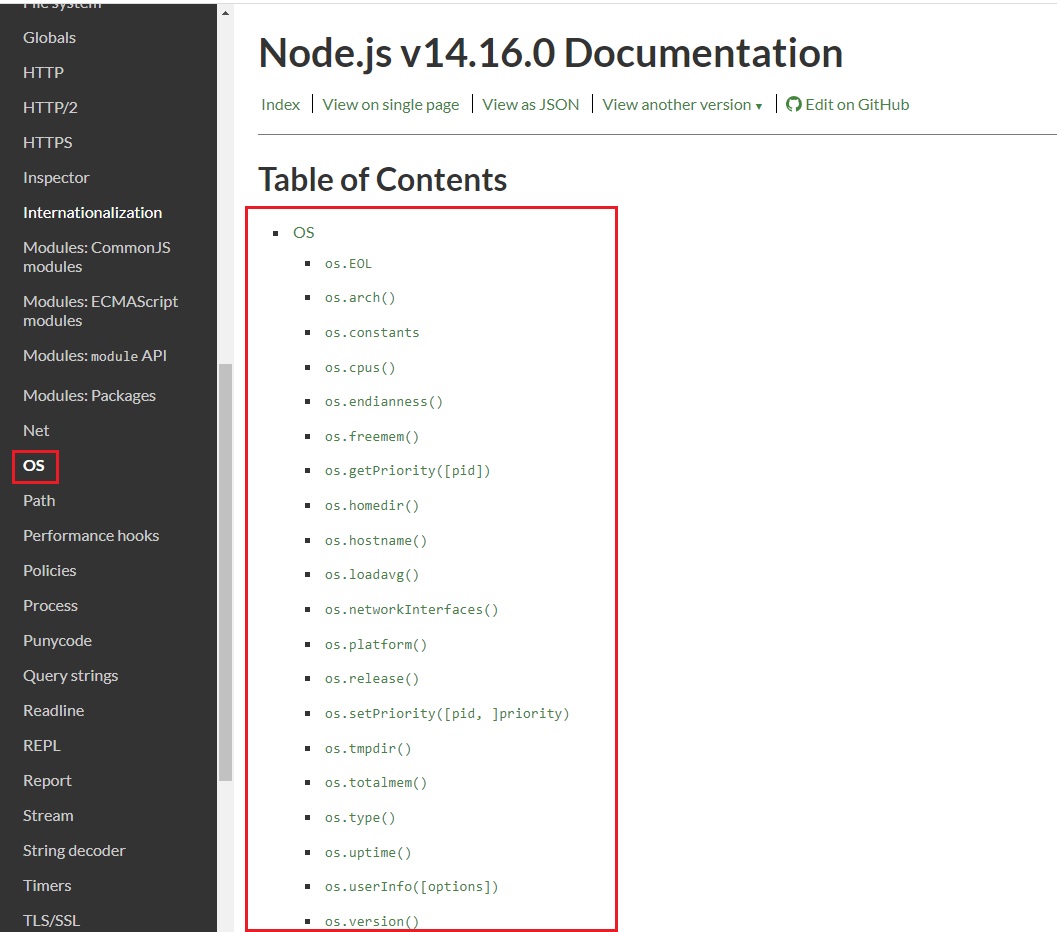Jump to os.totalmem() in the contents

pos(375,783)
